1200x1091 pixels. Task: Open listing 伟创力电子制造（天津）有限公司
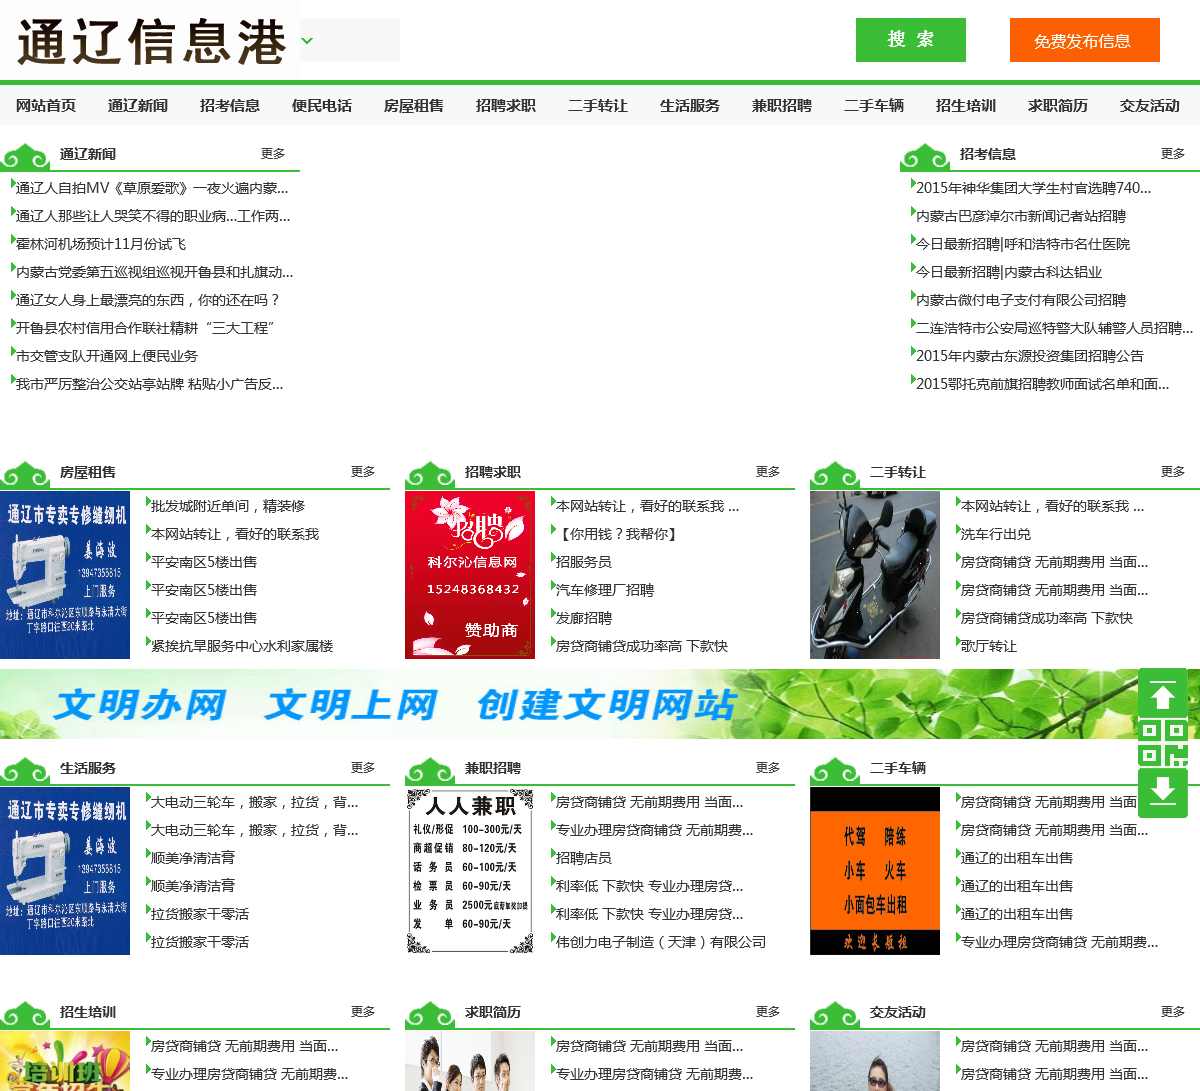661,942
